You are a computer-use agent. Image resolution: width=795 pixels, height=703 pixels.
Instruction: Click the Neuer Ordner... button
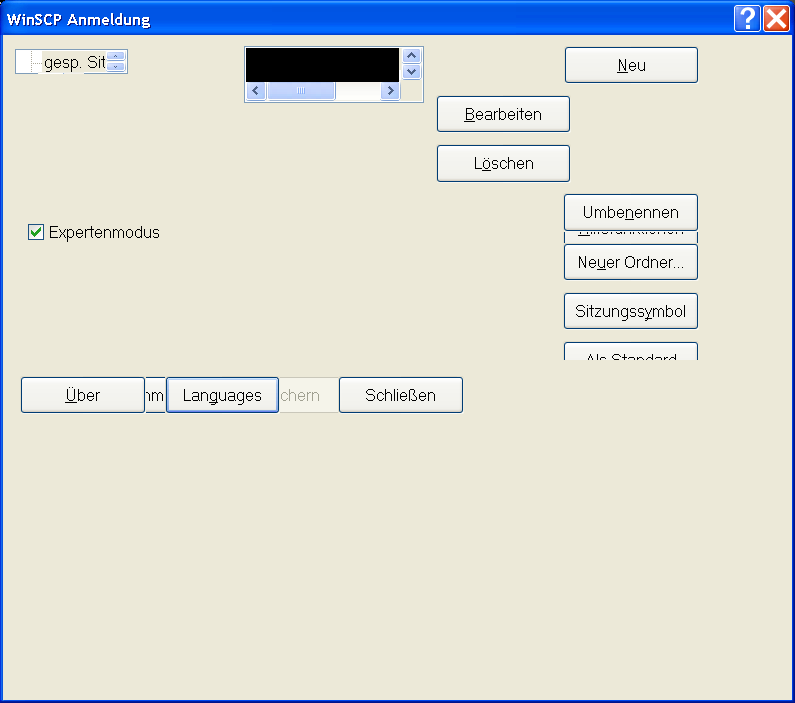pos(631,262)
